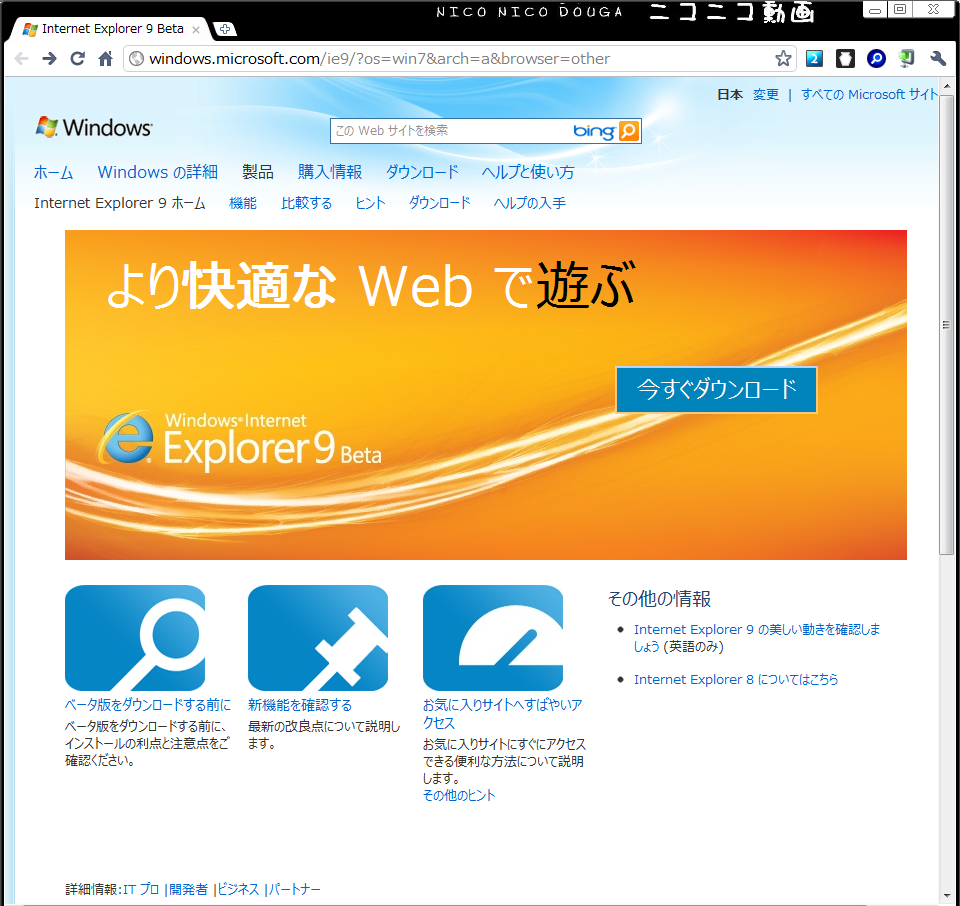Open the wrench settings menu
Screen dimensions: 960x906
[937, 59]
